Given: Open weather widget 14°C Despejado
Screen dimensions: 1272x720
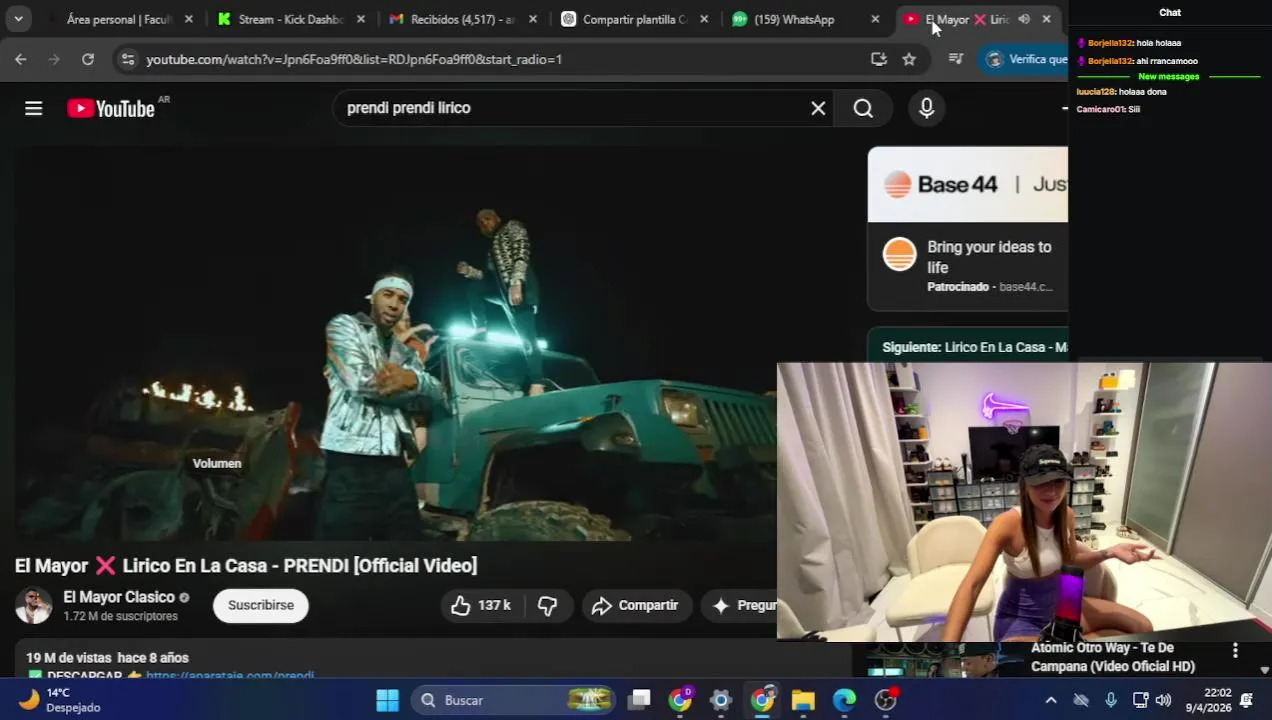Looking at the screenshot, I should [x=60, y=700].
